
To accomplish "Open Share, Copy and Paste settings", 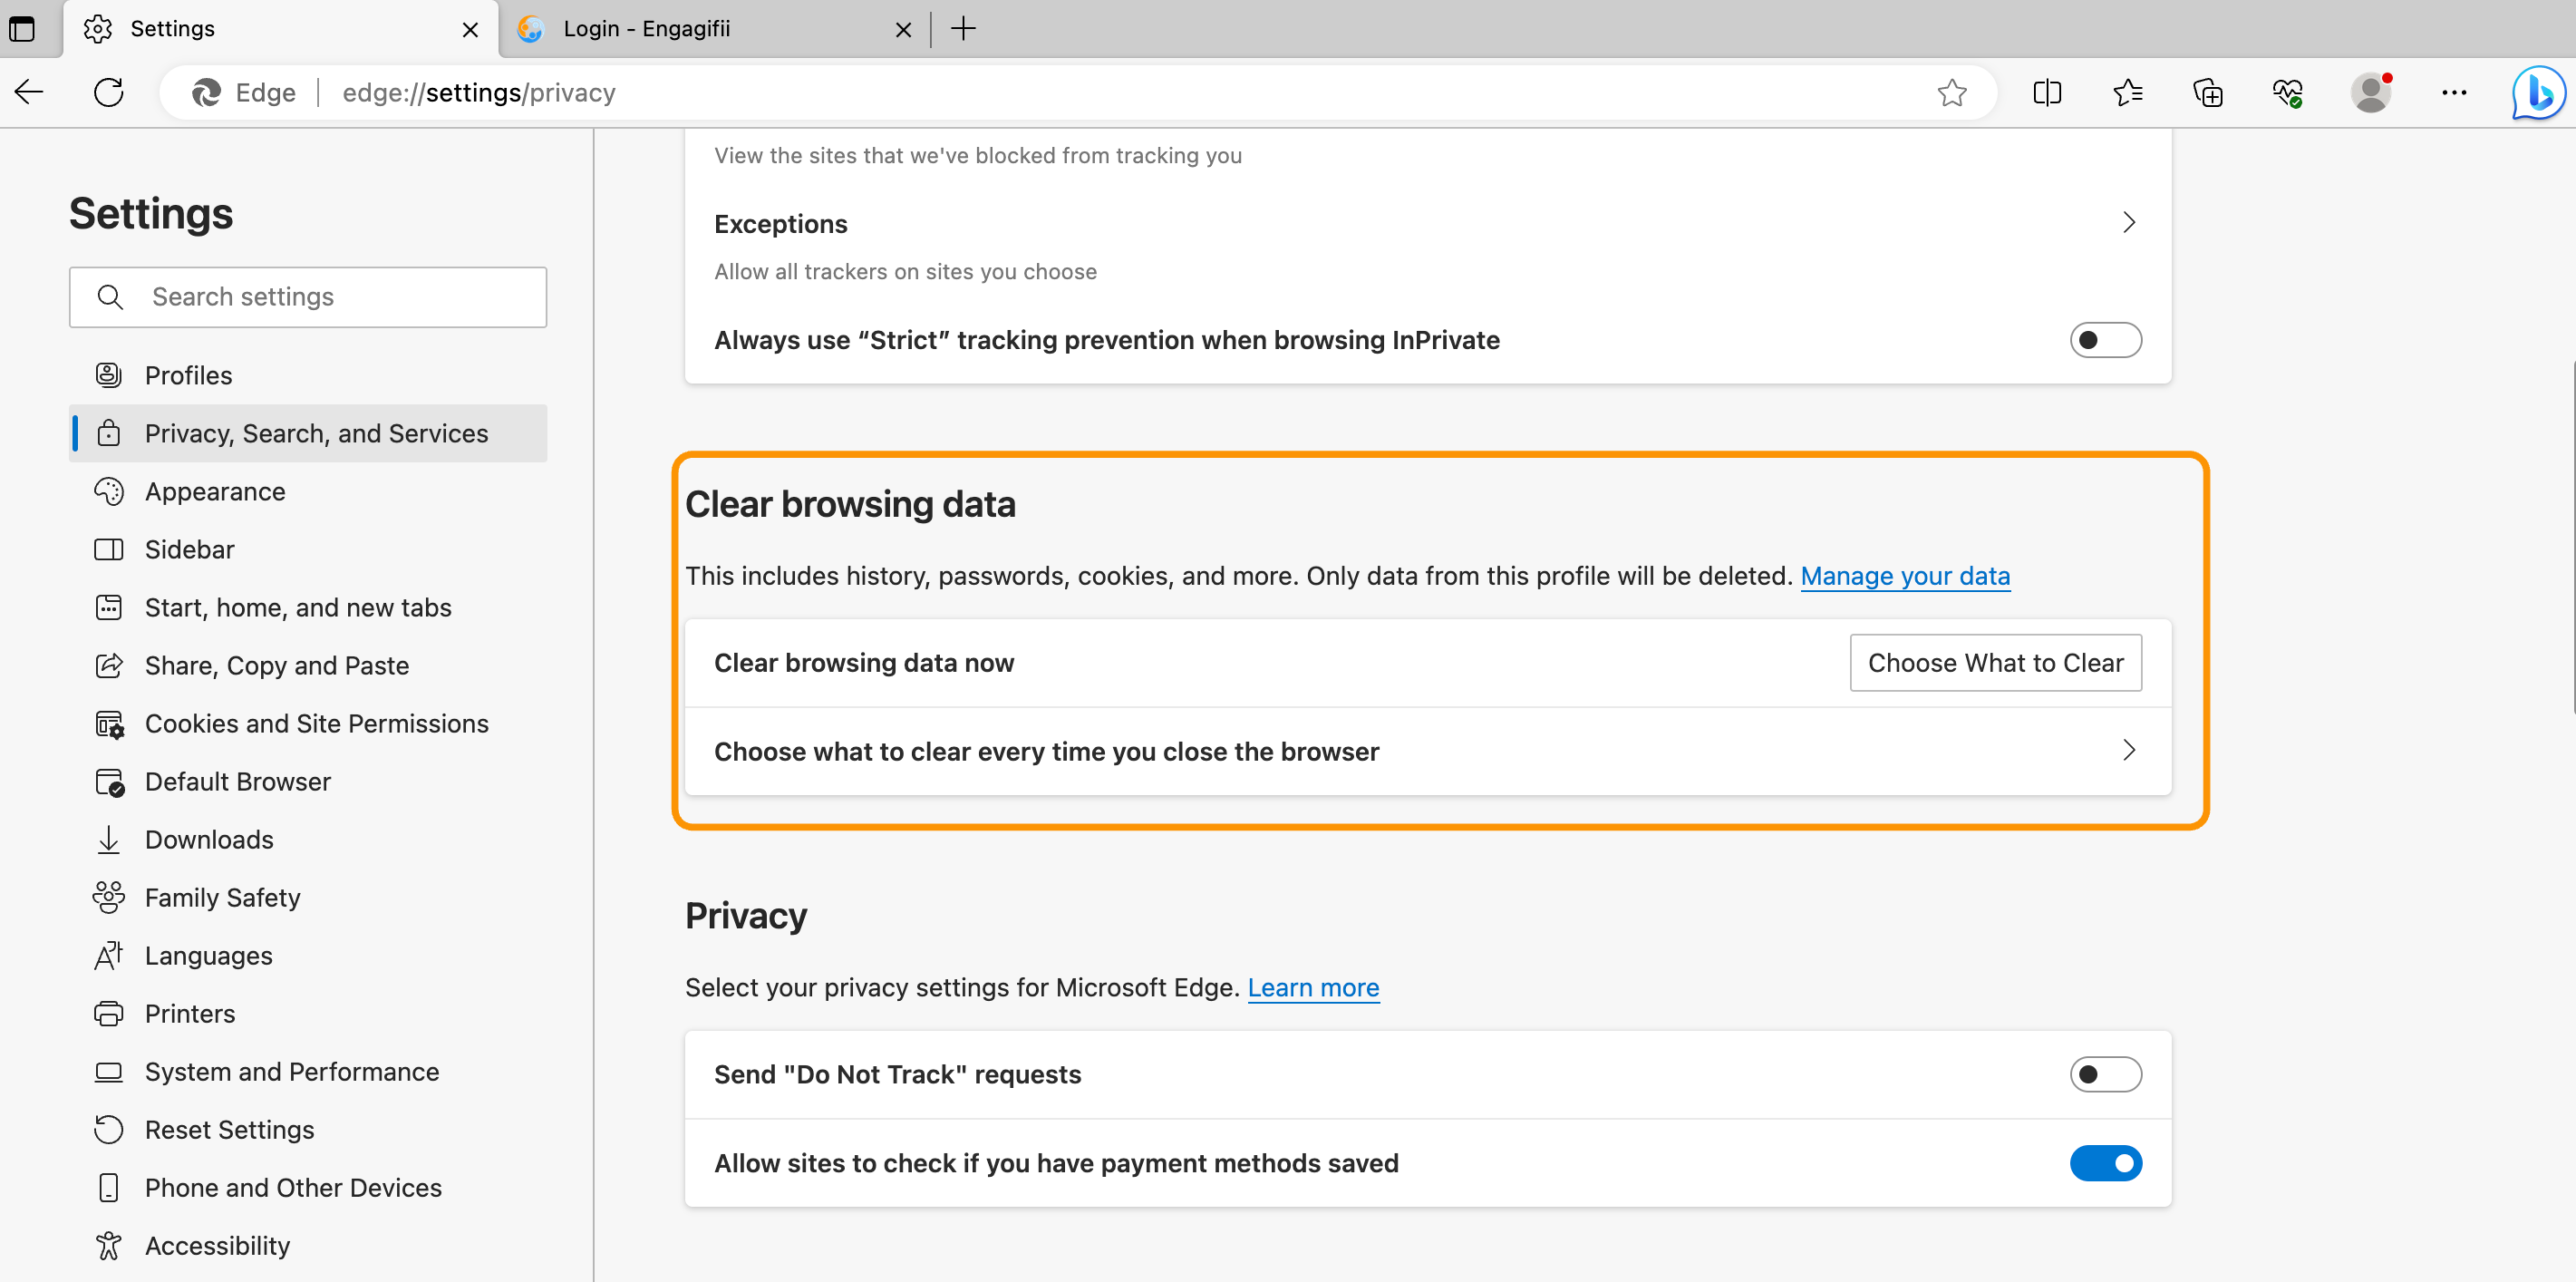I will coord(308,665).
